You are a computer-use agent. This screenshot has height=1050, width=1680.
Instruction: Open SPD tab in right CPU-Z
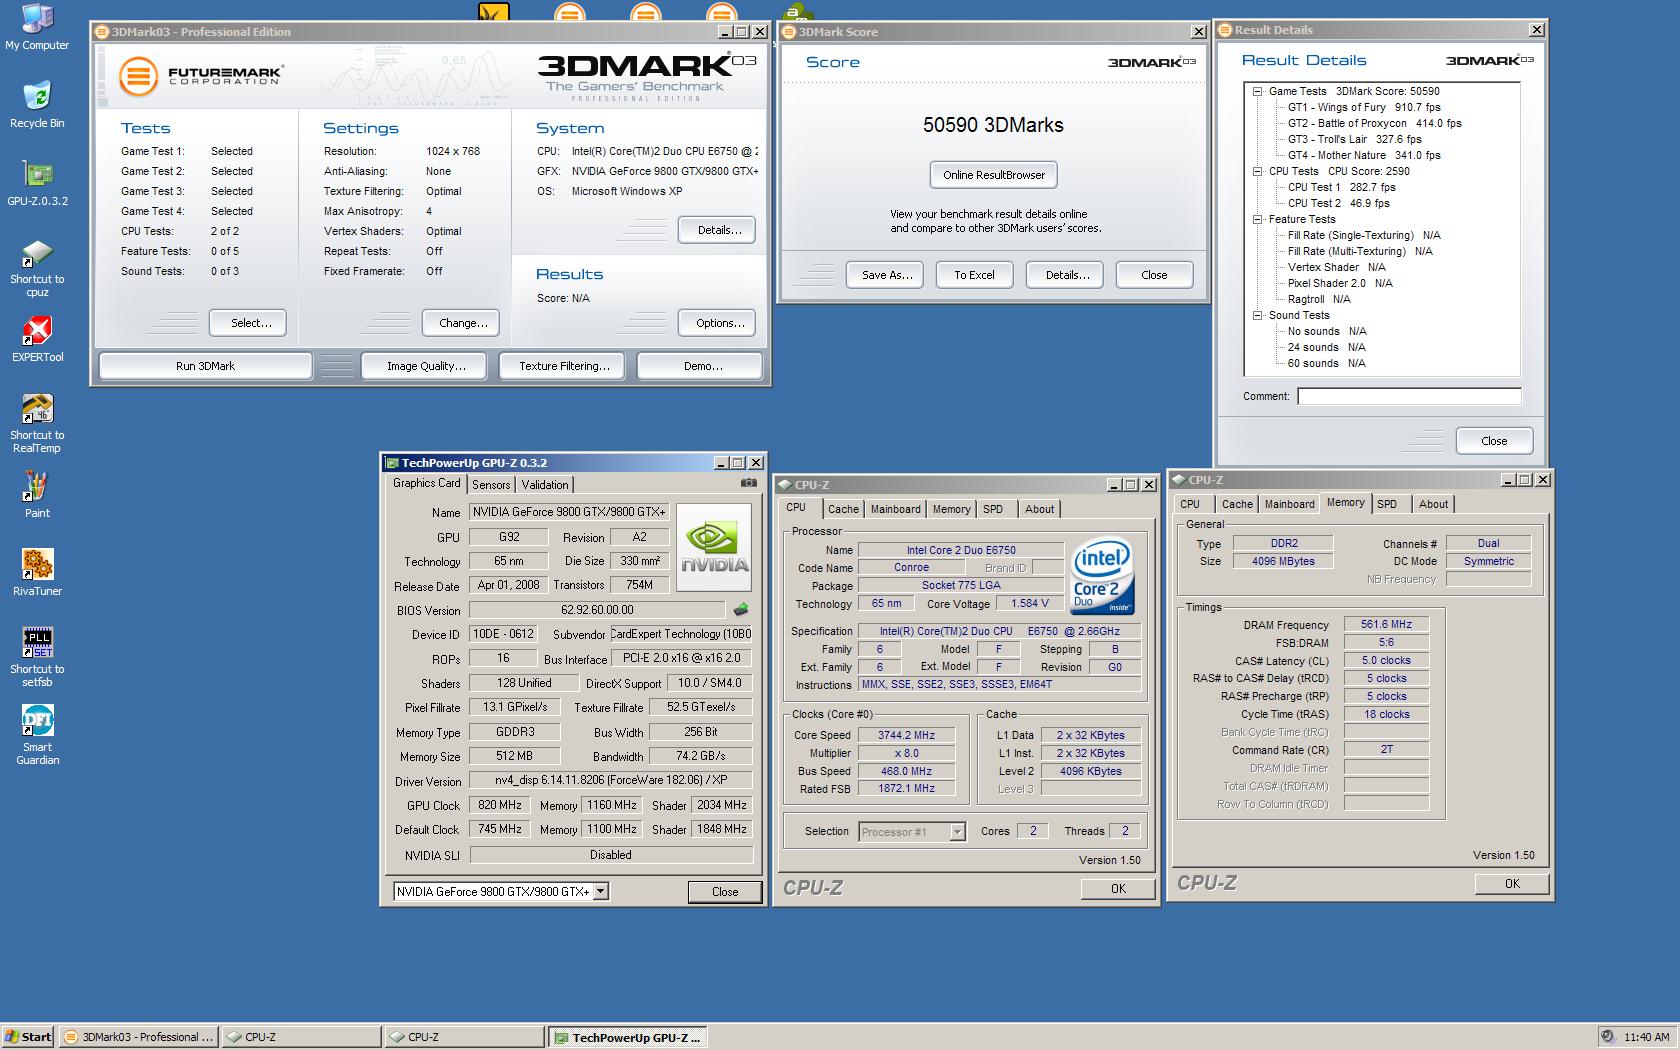pyautogui.click(x=1387, y=504)
